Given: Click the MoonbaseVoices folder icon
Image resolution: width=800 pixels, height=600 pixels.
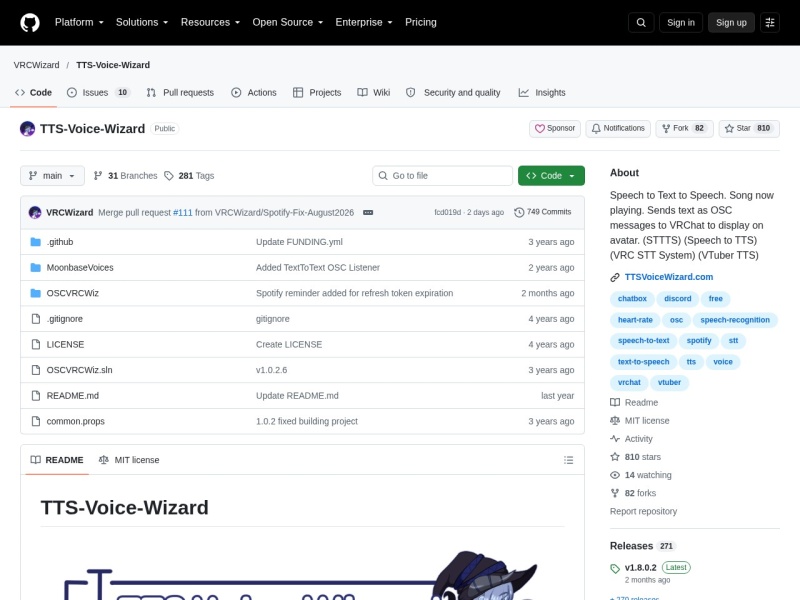Looking at the screenshot, I should (x=35, y=267).
